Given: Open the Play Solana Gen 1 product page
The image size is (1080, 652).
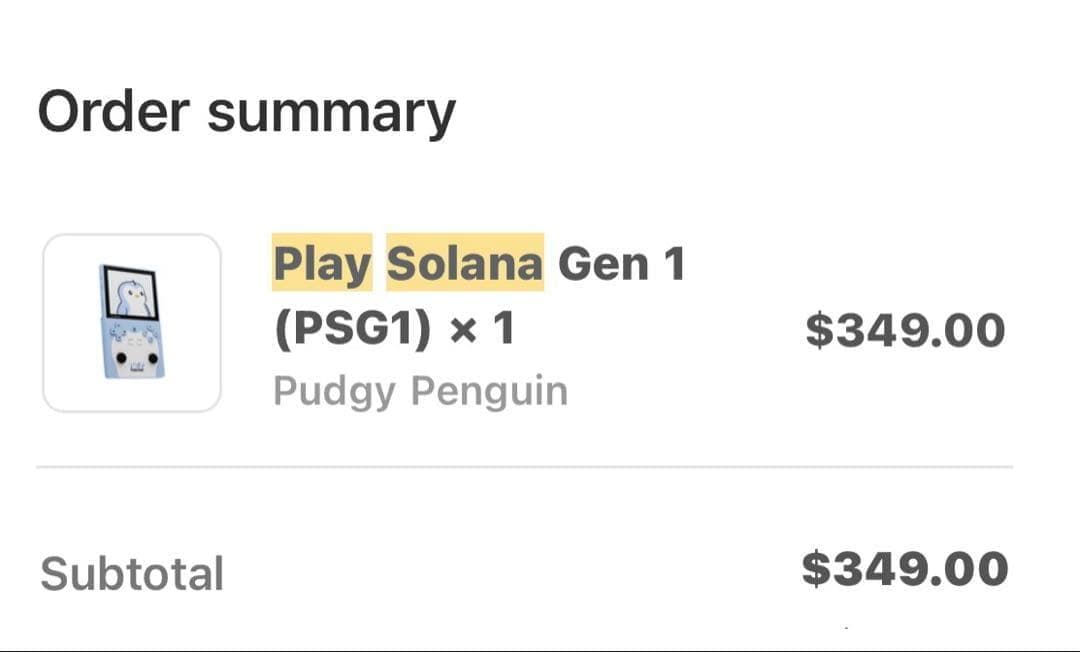Looking at the screenshot, I should coord(480,295).
